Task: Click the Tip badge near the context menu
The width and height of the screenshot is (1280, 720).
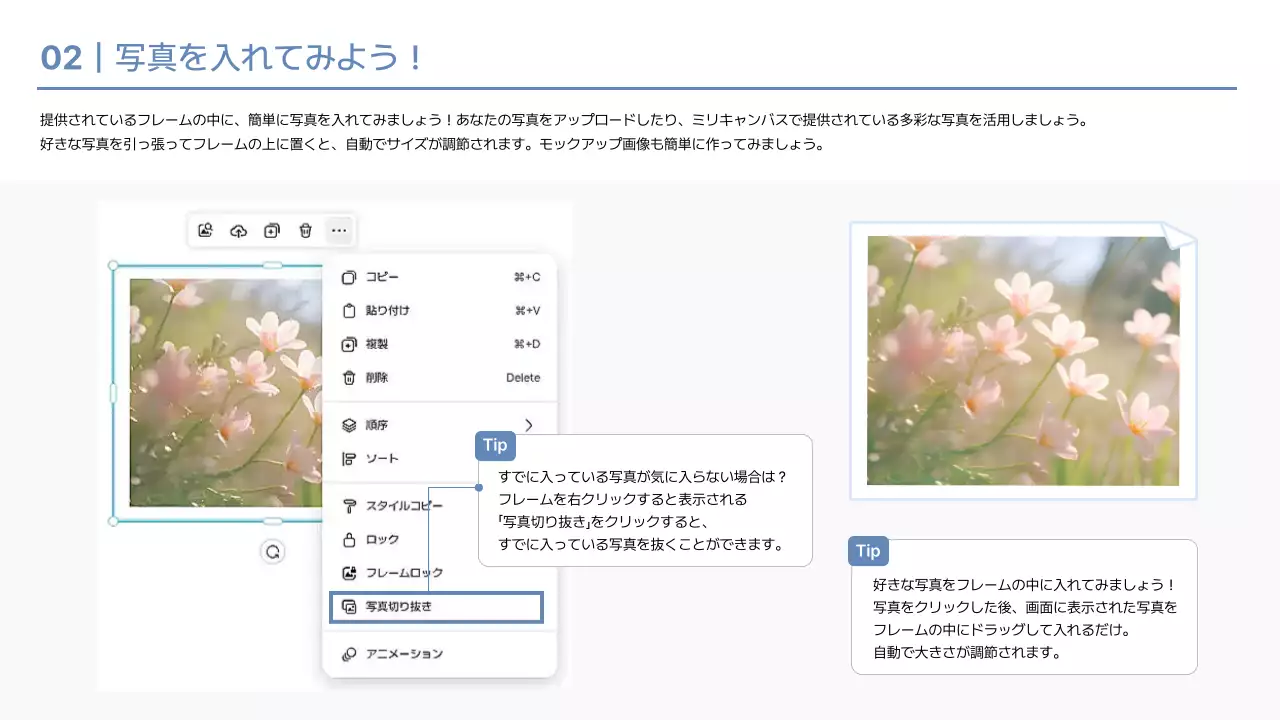Action: click(x=495, y=445)
